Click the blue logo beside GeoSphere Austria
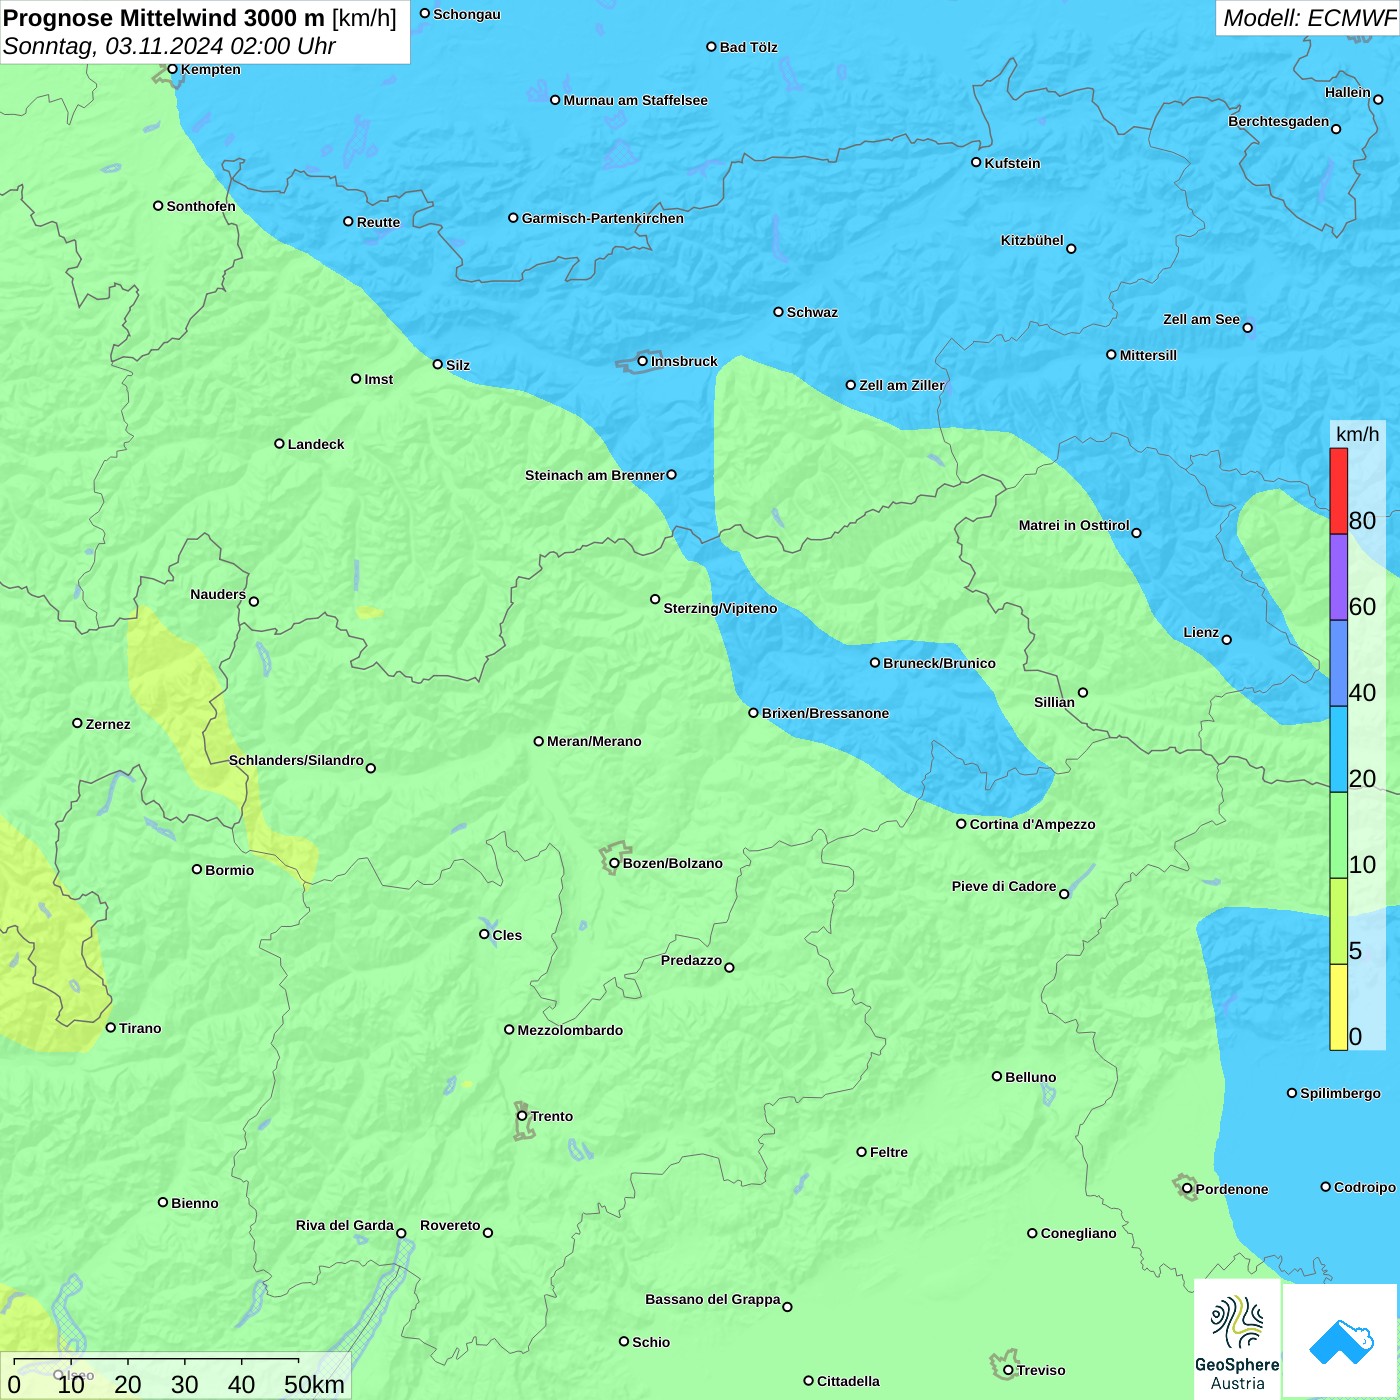The height and width of the screenshot is (1400, 1400). (x=1340, y=1340)
